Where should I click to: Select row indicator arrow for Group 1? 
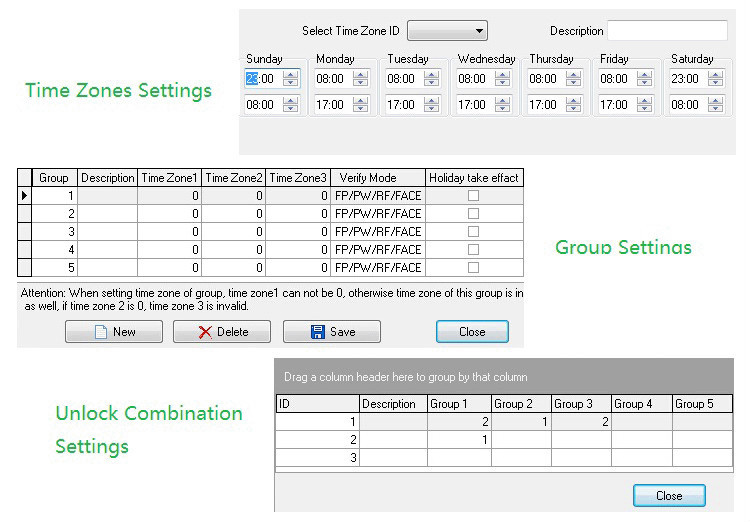click(x=24, y=196)
